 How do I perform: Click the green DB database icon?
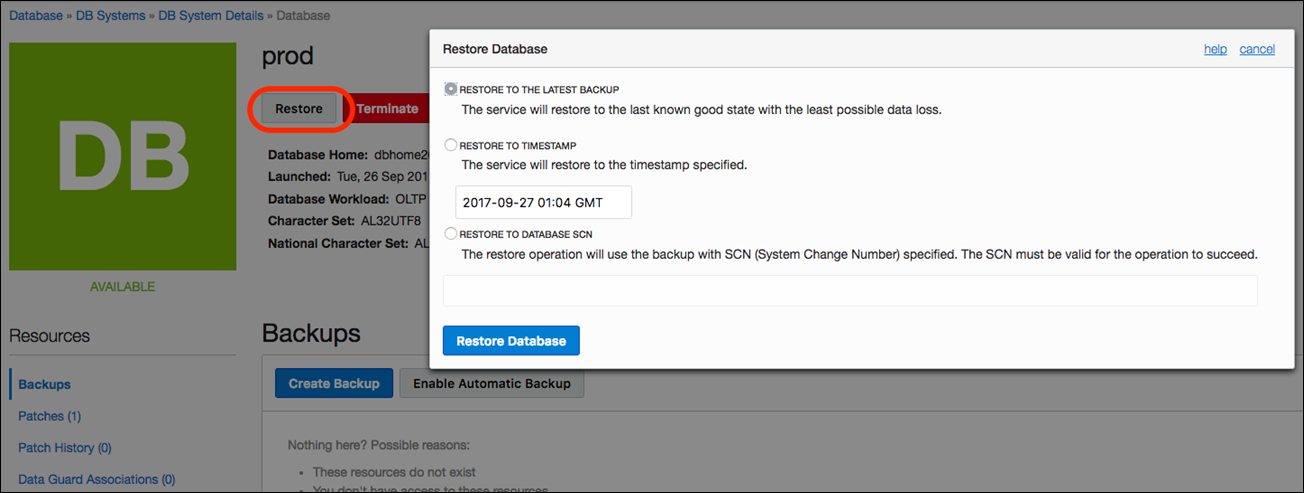tap(123, 157)
